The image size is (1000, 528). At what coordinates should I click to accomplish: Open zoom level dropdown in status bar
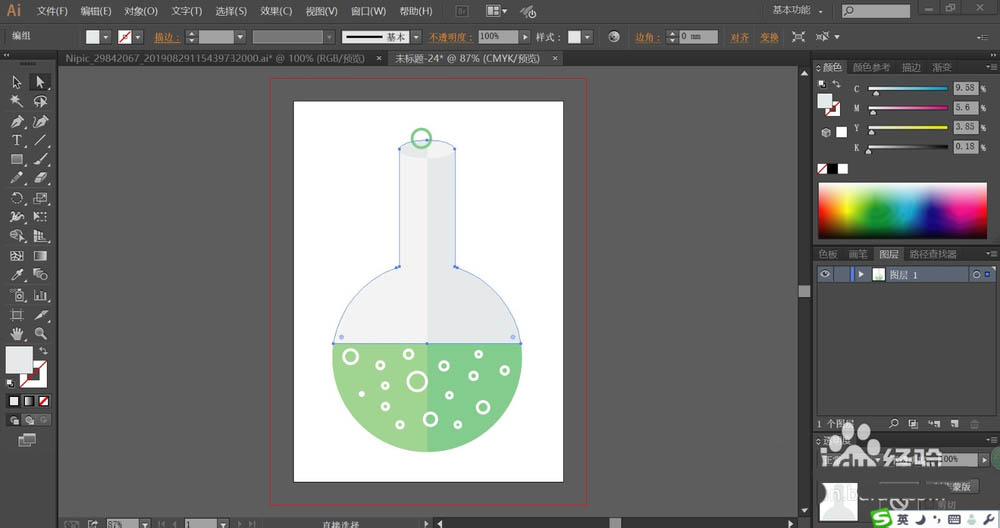click(x=145, y=524)
